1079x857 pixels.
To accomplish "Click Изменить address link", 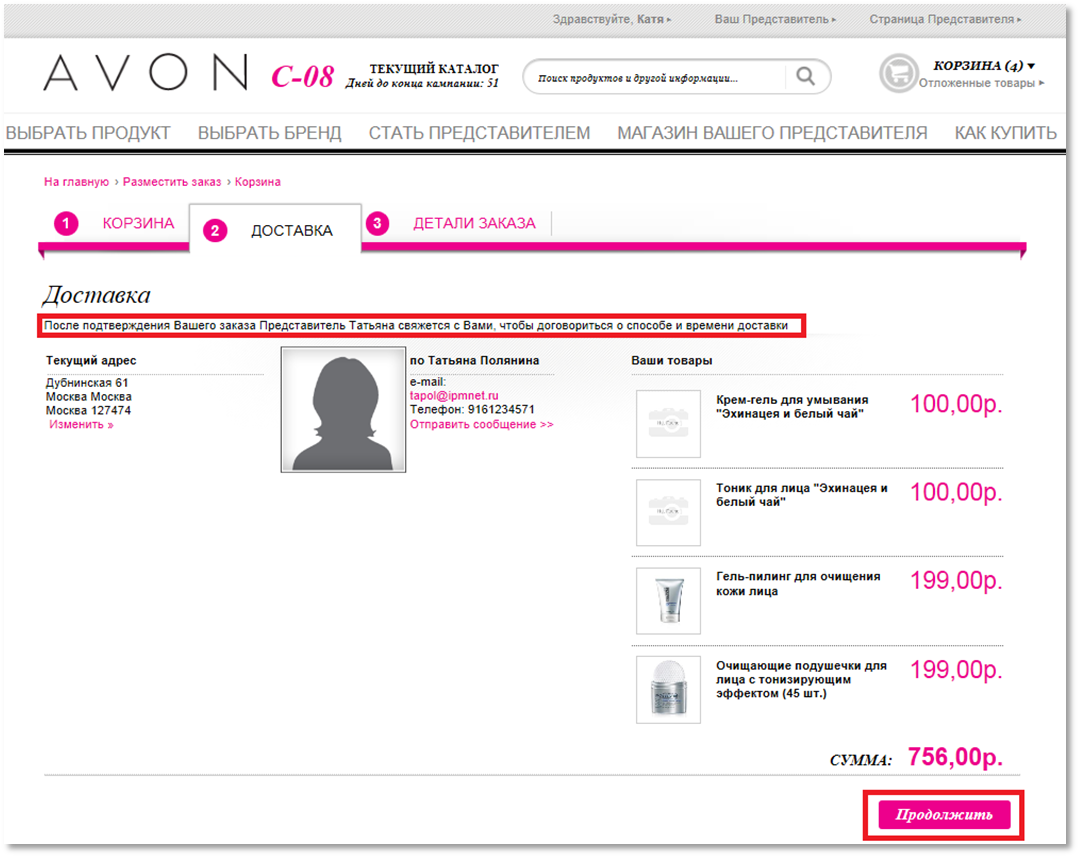I will pyautogui.click(x=81, y=425).
